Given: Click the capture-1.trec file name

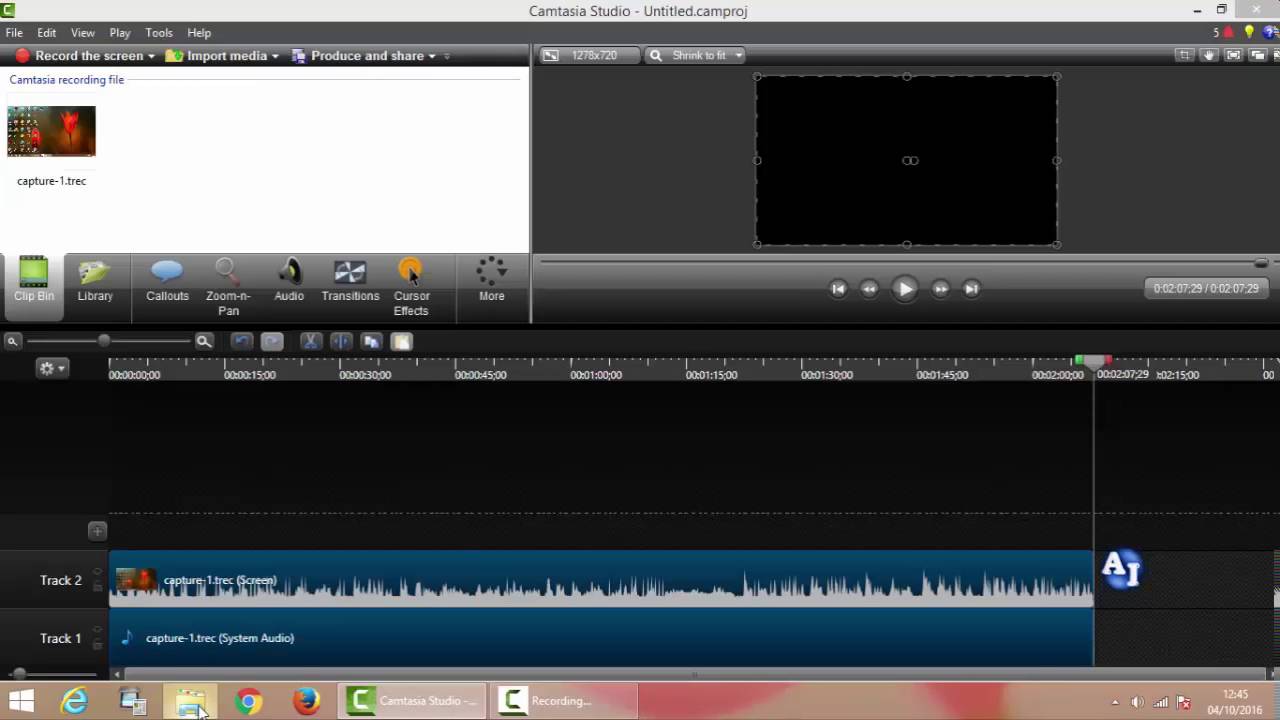Looking at the screenshot, I should tap(51, 181).
